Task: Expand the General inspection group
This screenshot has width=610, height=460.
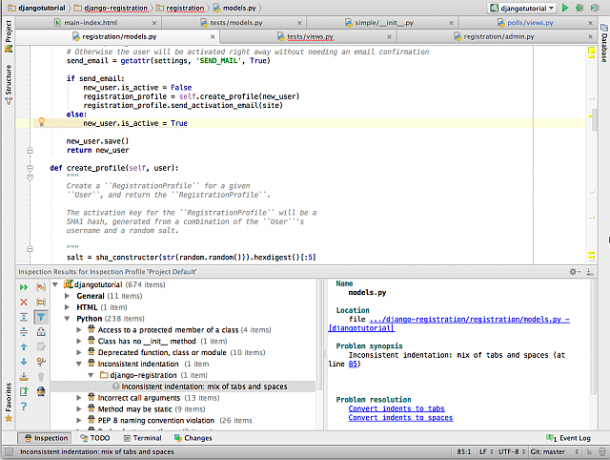Action: 67,296
